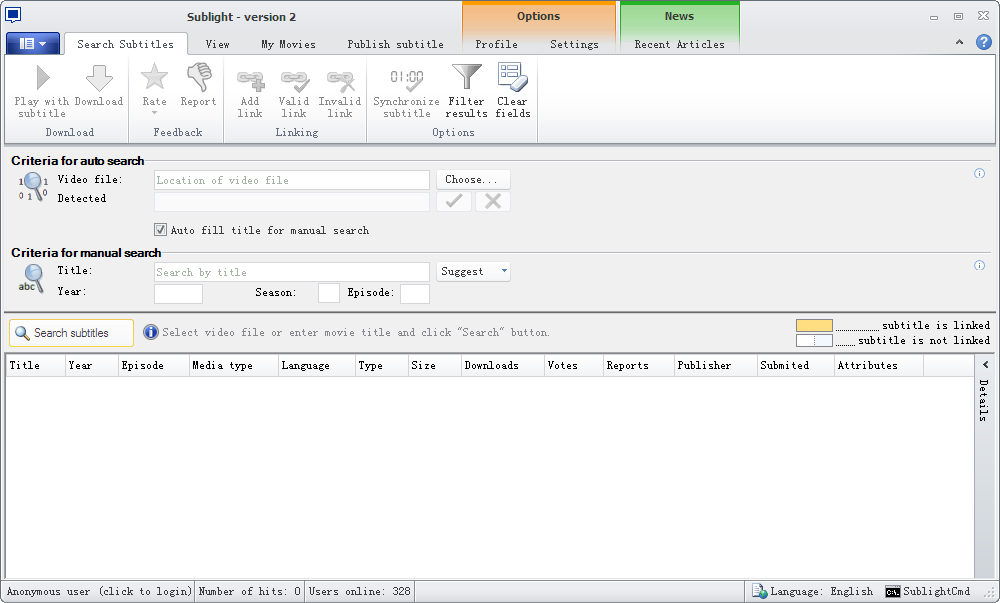Sort by the Title column header
The image size is (1000, 603).
(36, 365)
